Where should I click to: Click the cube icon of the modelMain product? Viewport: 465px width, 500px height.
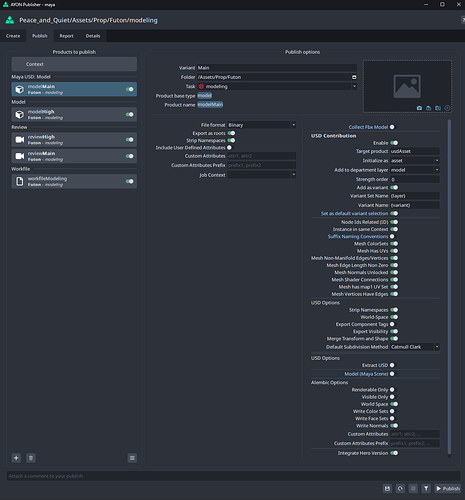click(20, 89)
